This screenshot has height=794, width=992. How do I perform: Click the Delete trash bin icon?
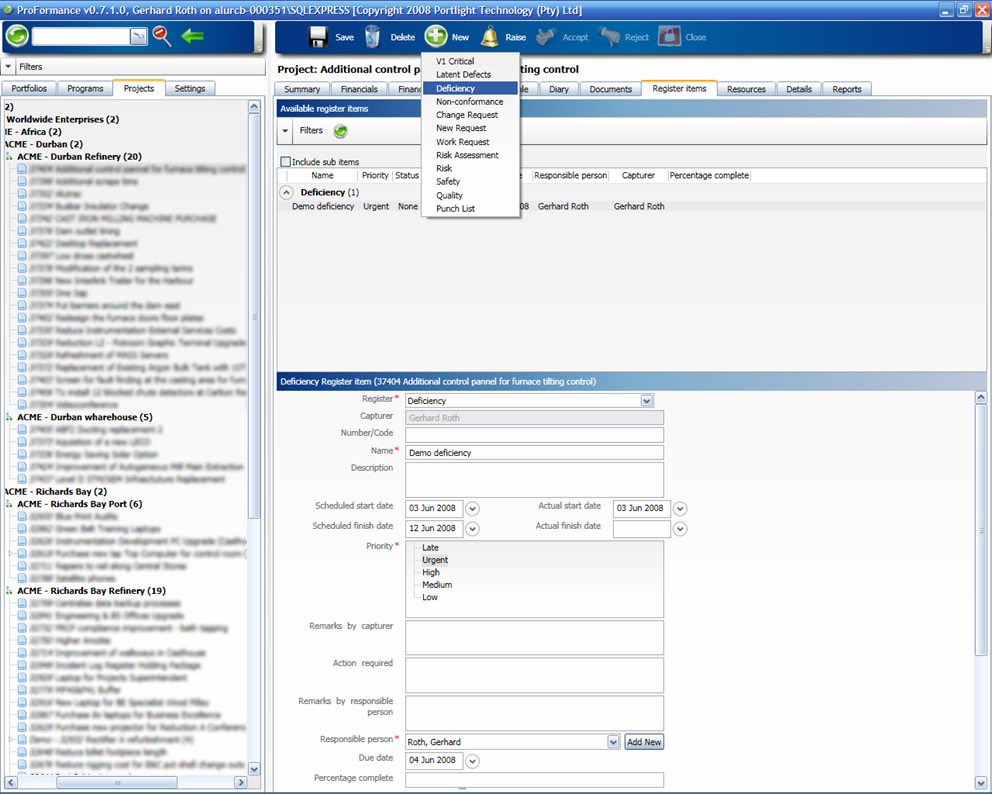(x=373, y=37)
